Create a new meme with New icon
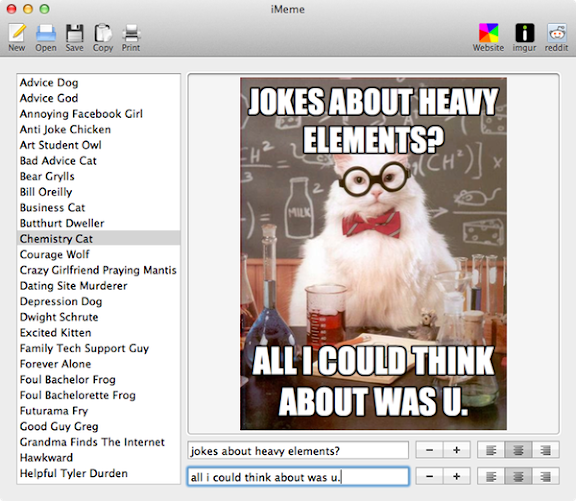The height and width of the screenshot is (501, 576). (x=17, y=37)
